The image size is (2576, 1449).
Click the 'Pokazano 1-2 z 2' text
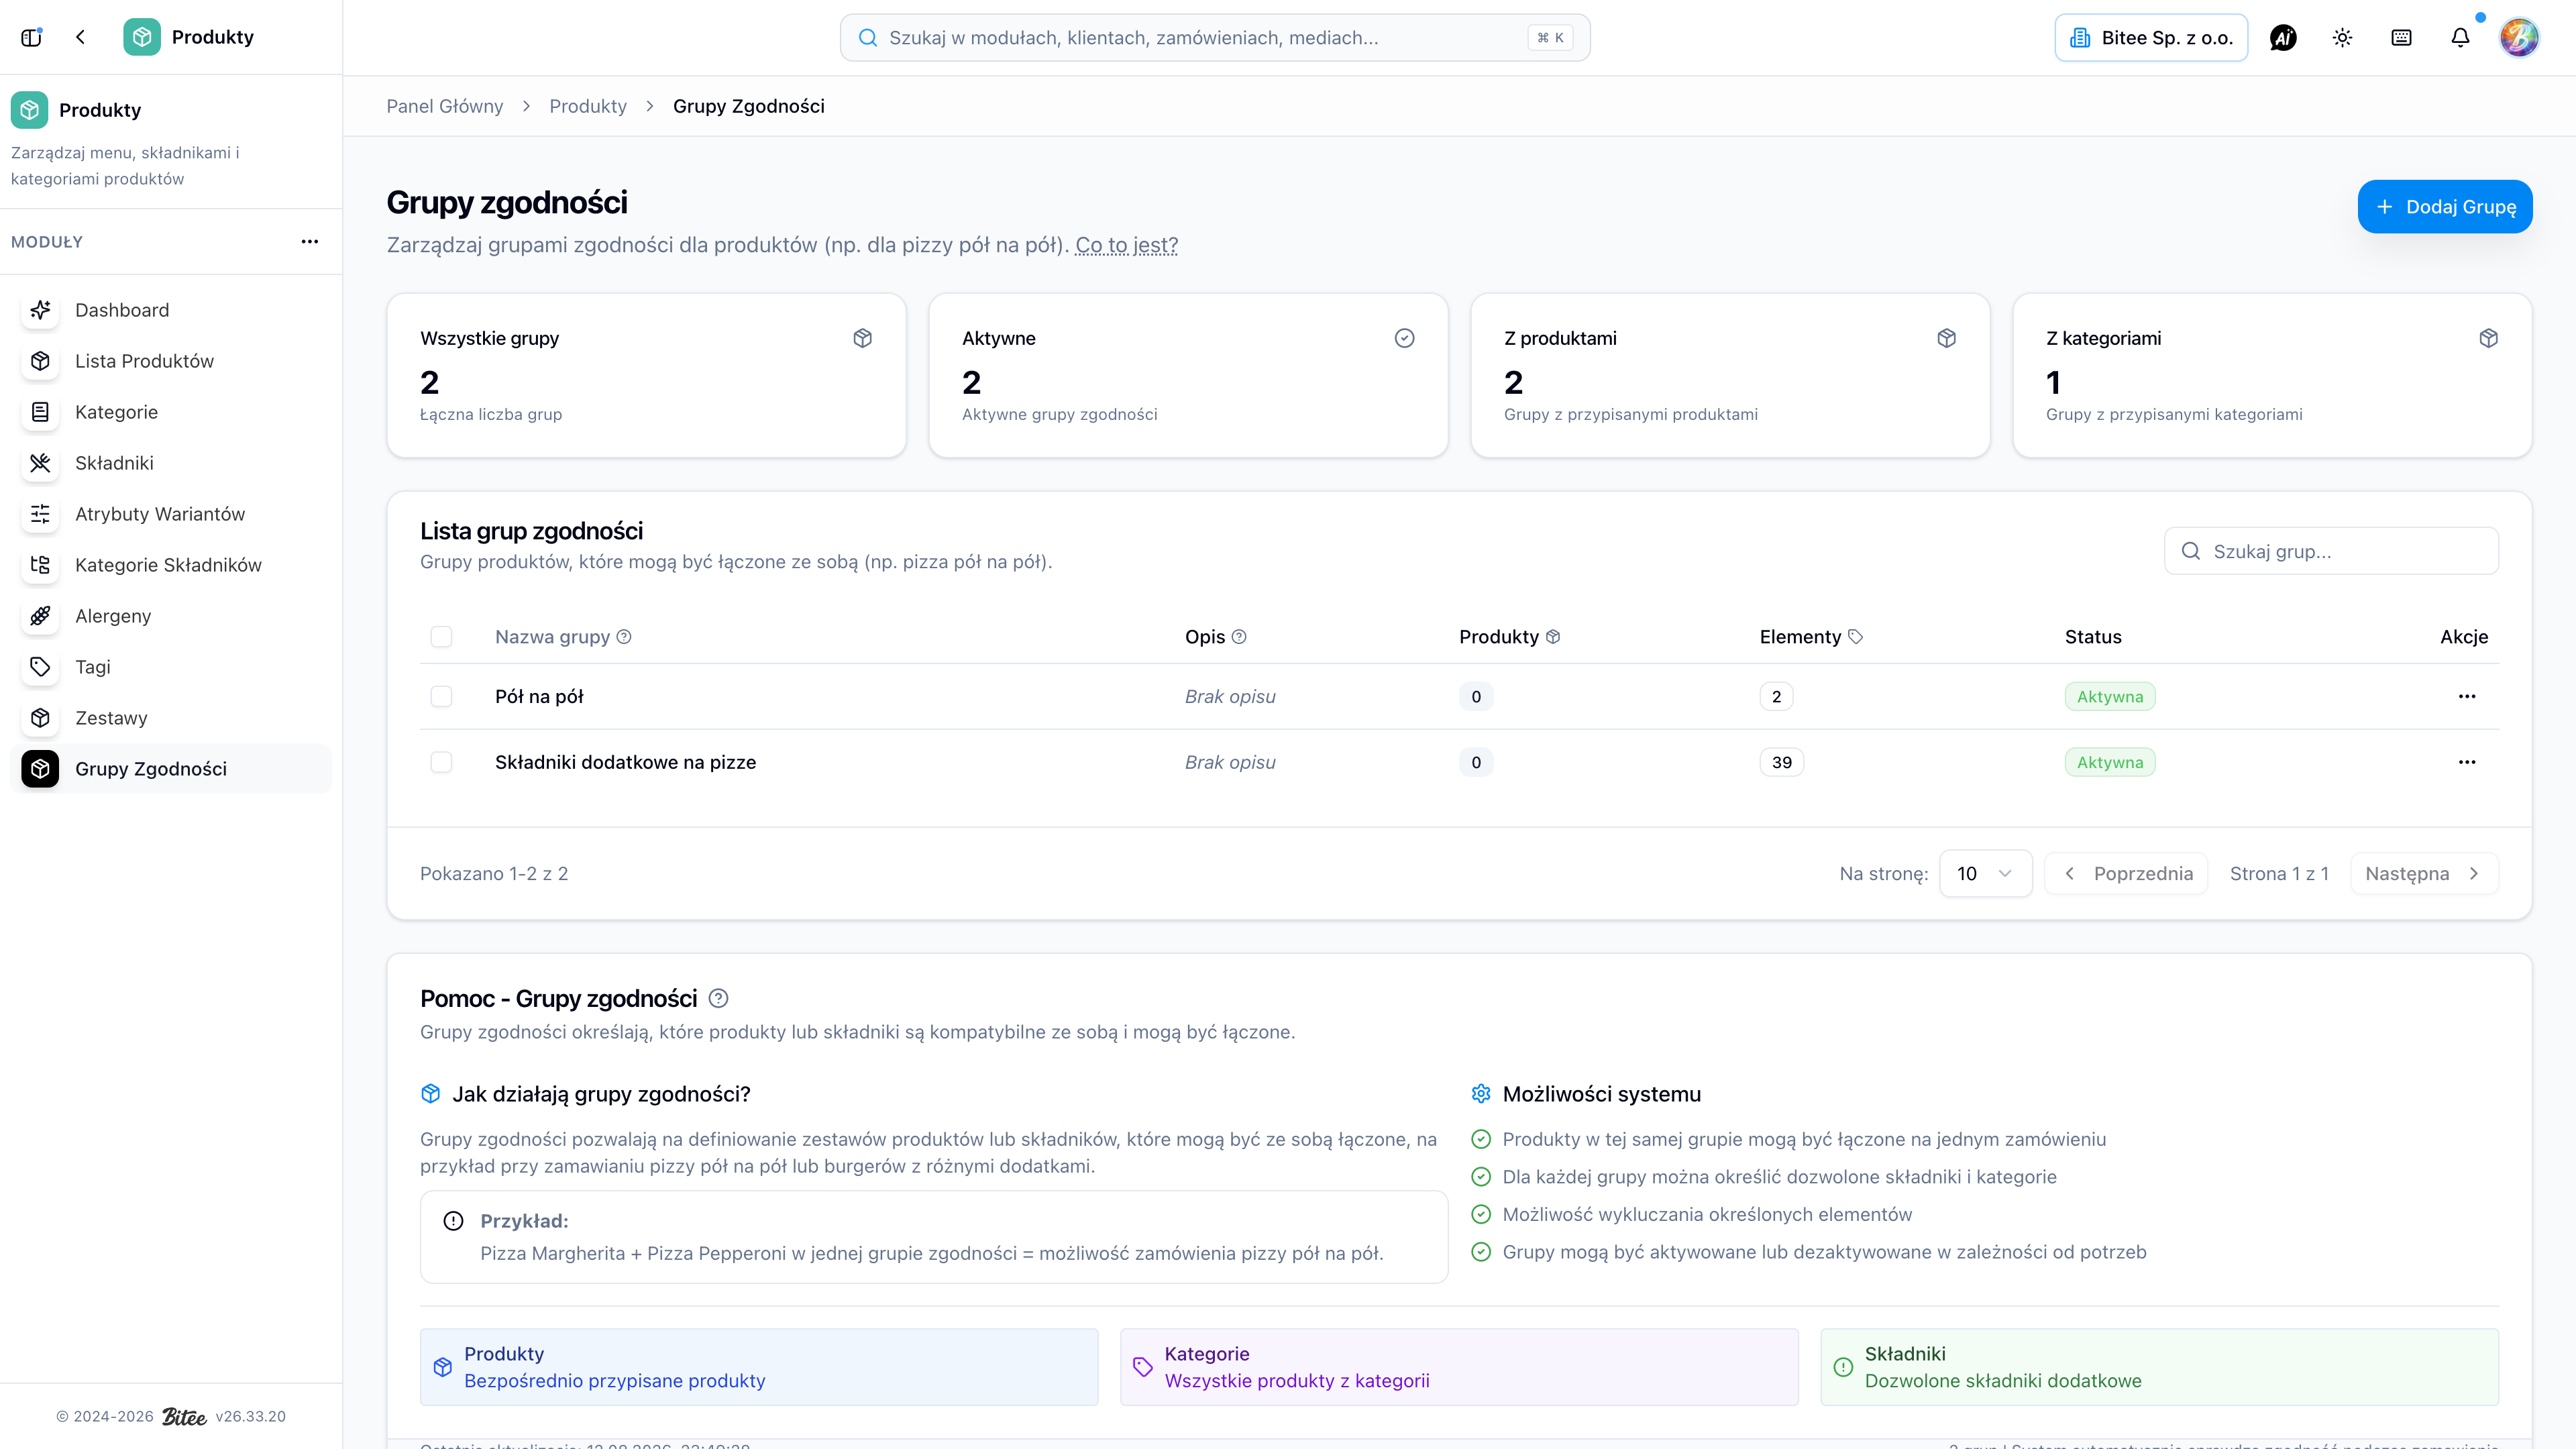(x=494, y=874)
